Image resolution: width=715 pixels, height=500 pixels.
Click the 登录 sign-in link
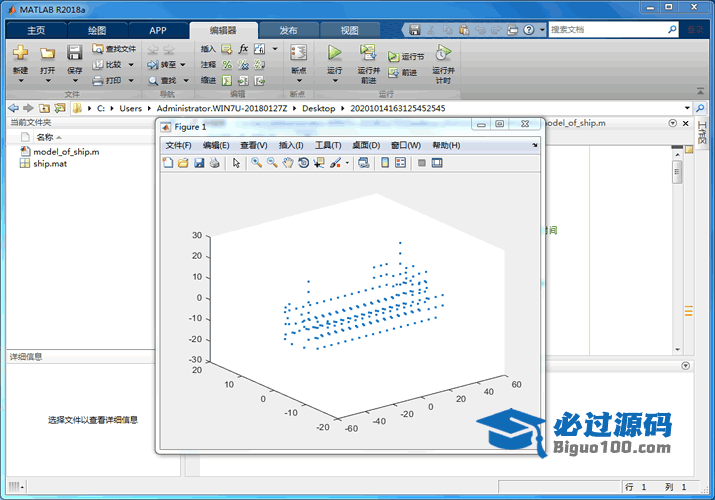[697, 30]
